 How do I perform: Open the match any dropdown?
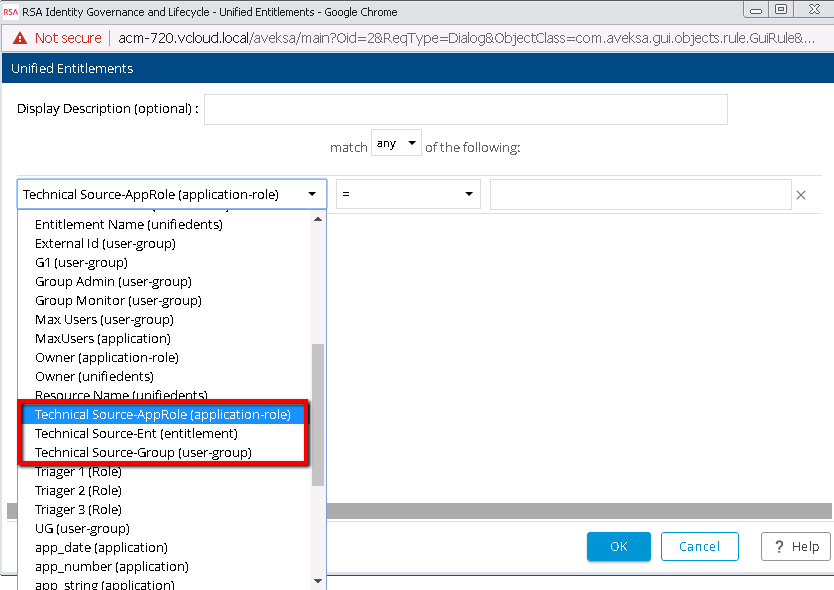coord(396,143)
